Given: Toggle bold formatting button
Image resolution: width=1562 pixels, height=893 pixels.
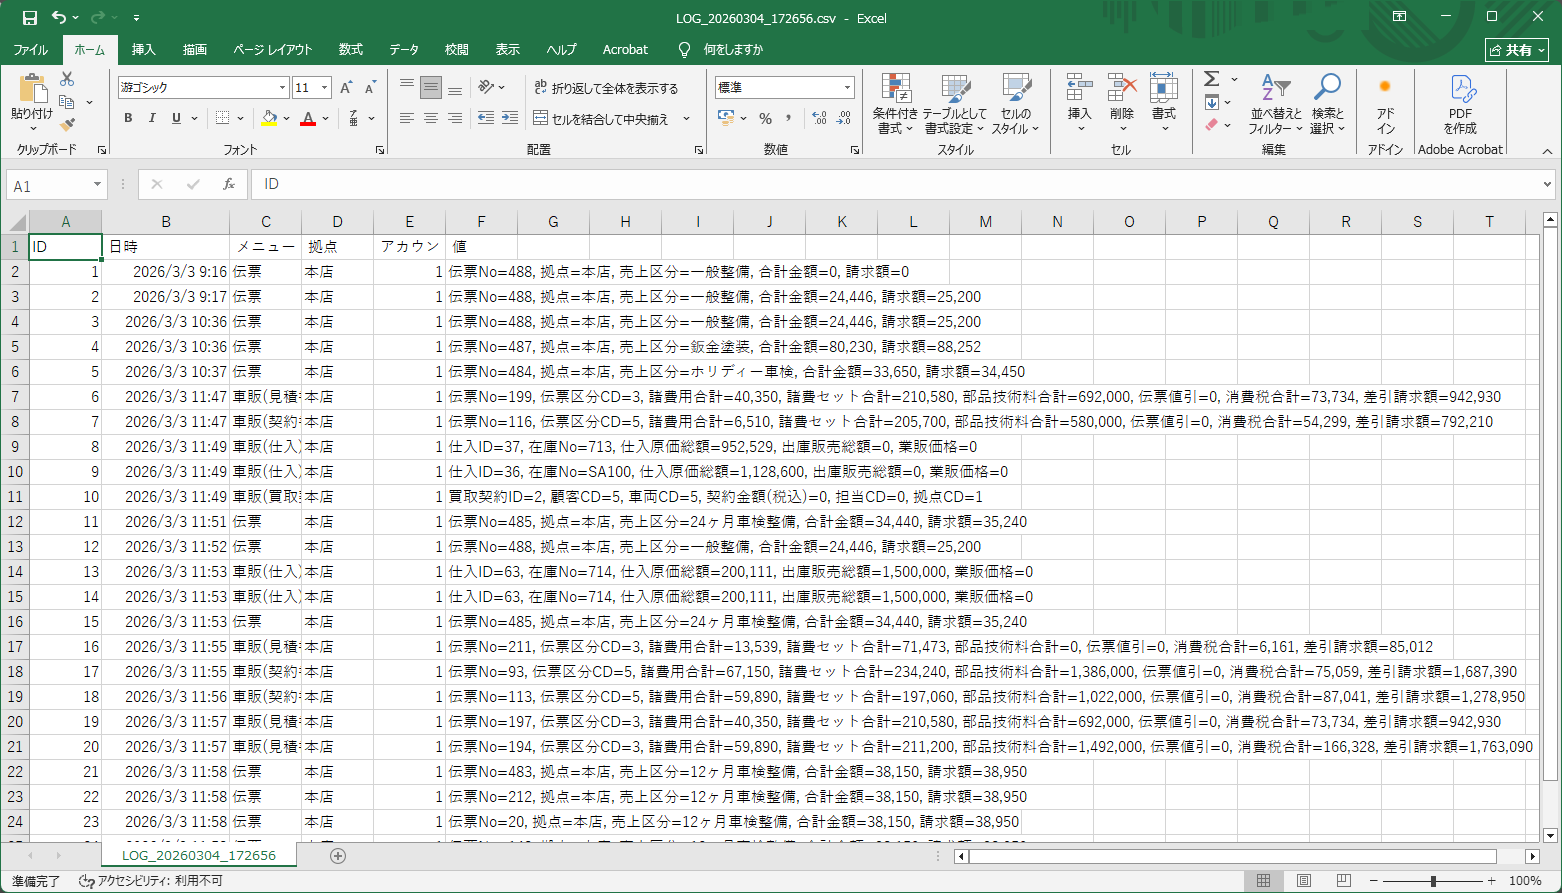Looking at the screenshot, I should coord(128,118).
